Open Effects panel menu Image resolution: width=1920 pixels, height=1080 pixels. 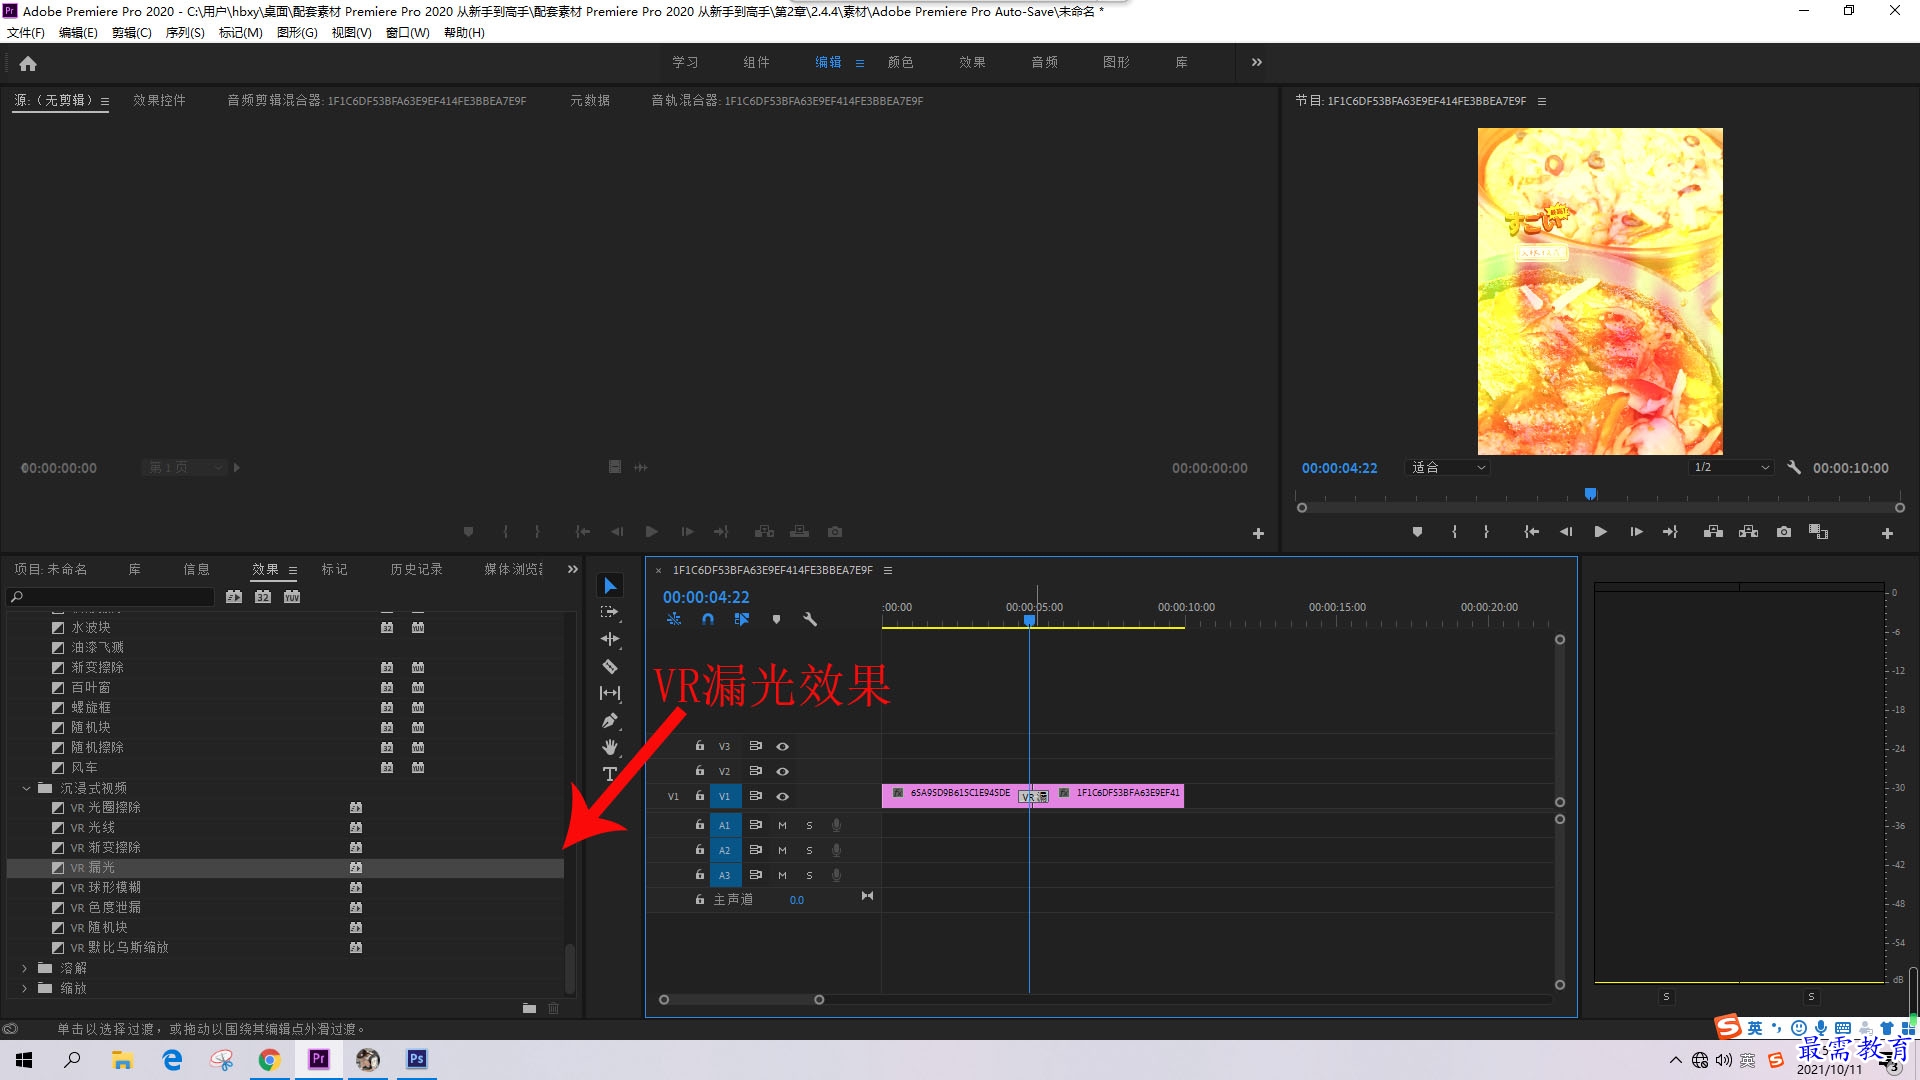point(293,570)
